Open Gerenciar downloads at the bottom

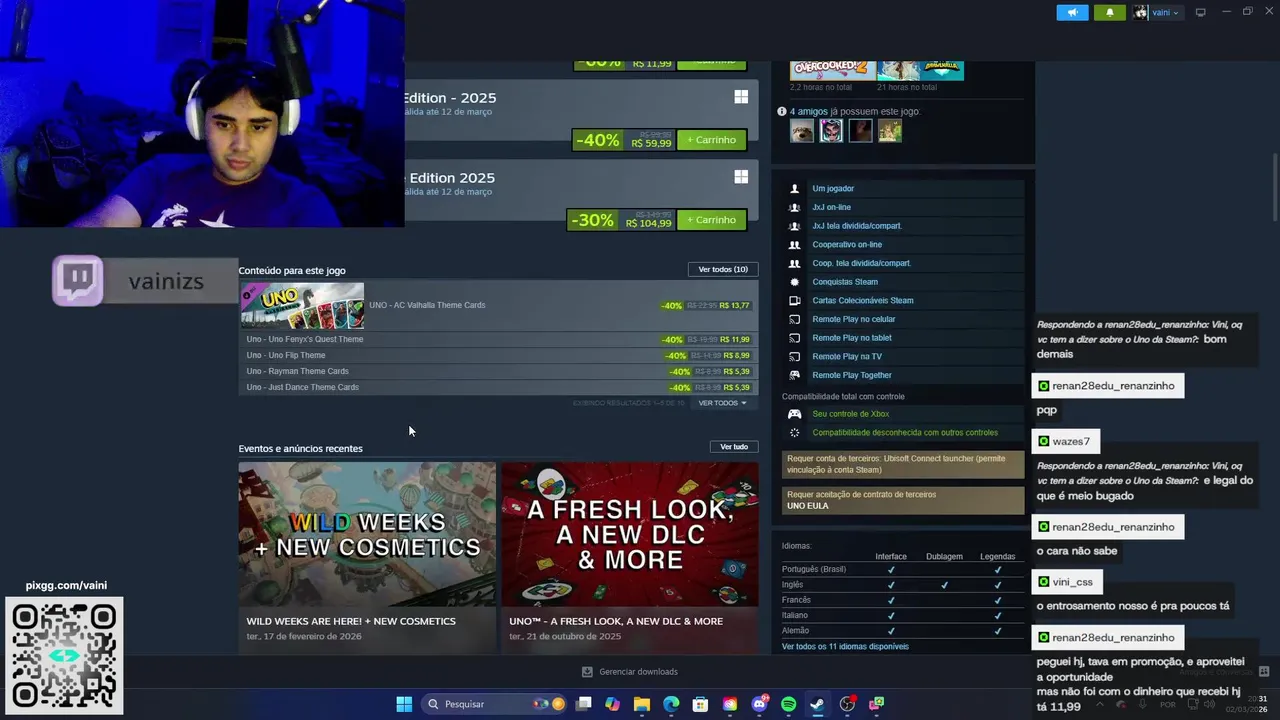(638, 672)
